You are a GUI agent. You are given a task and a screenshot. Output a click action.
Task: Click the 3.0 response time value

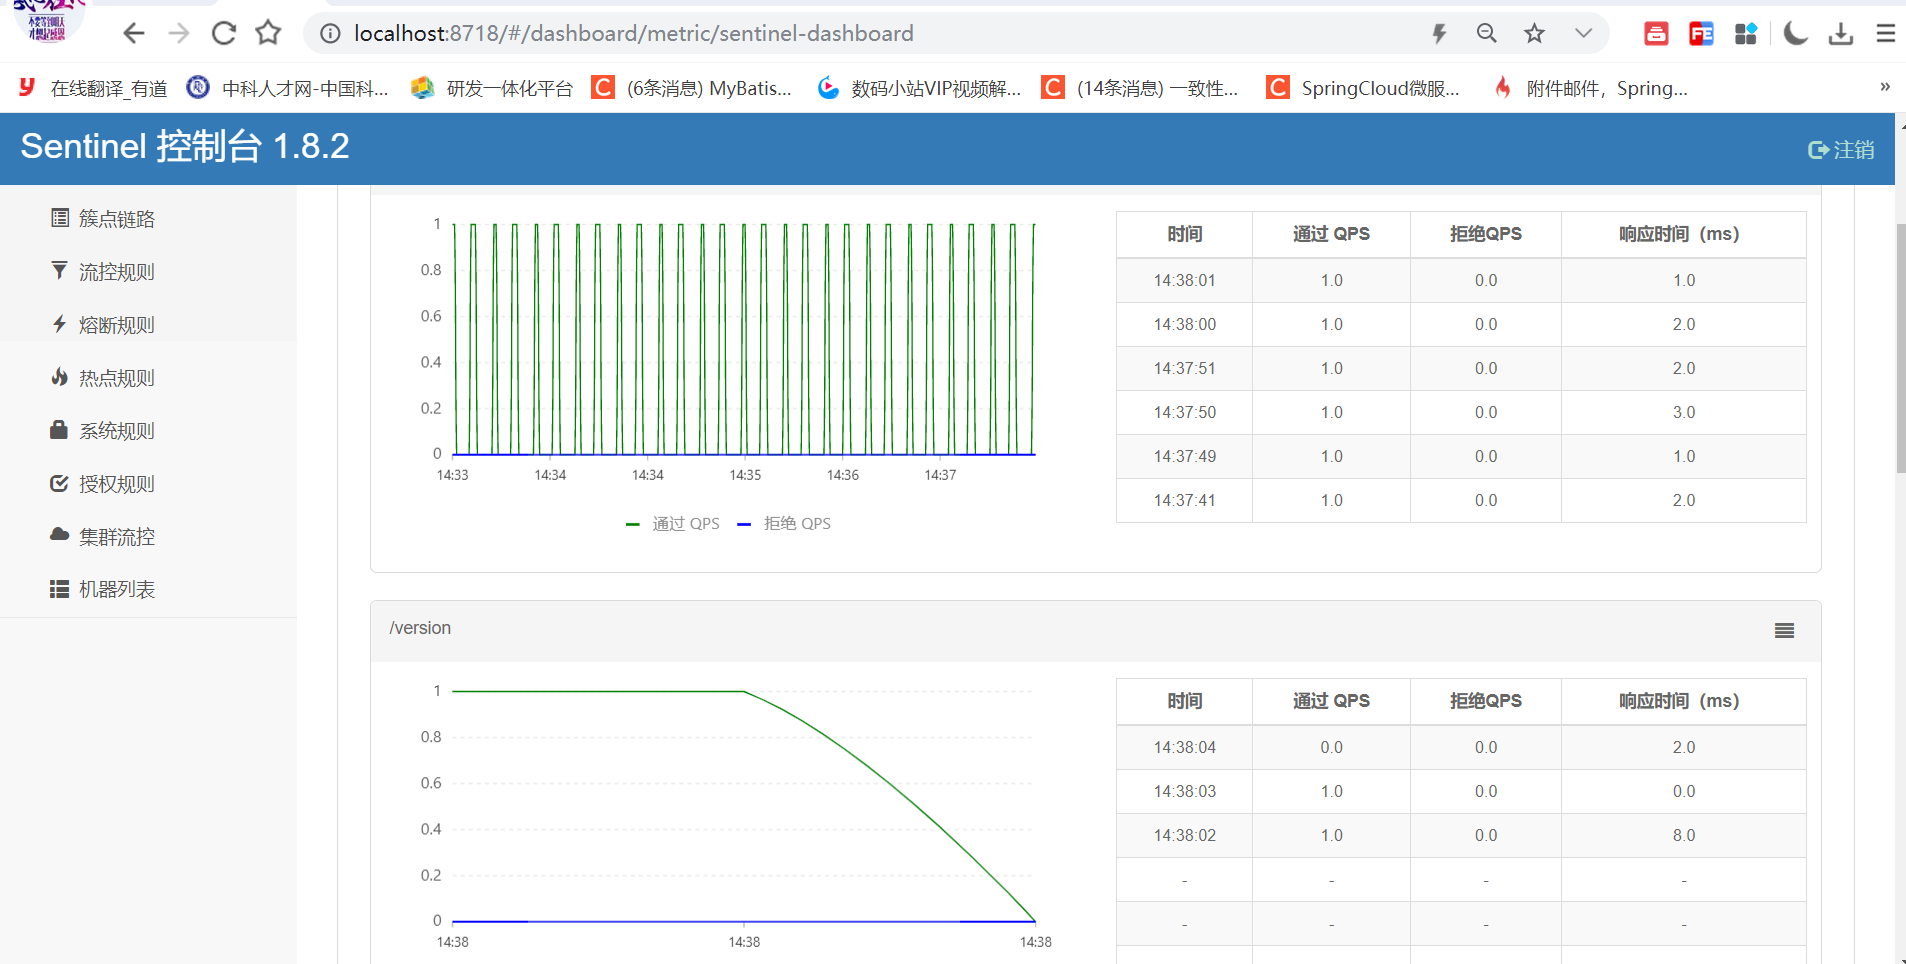(x=1684, y=412)
